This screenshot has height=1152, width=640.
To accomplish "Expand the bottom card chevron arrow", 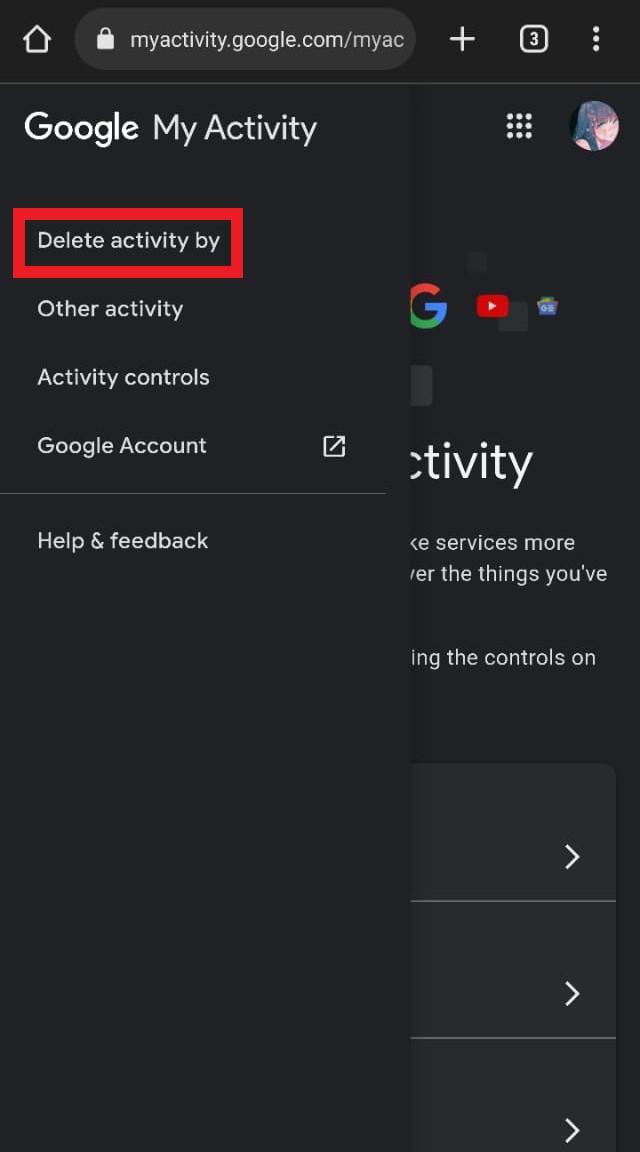I will [572, 1129].
